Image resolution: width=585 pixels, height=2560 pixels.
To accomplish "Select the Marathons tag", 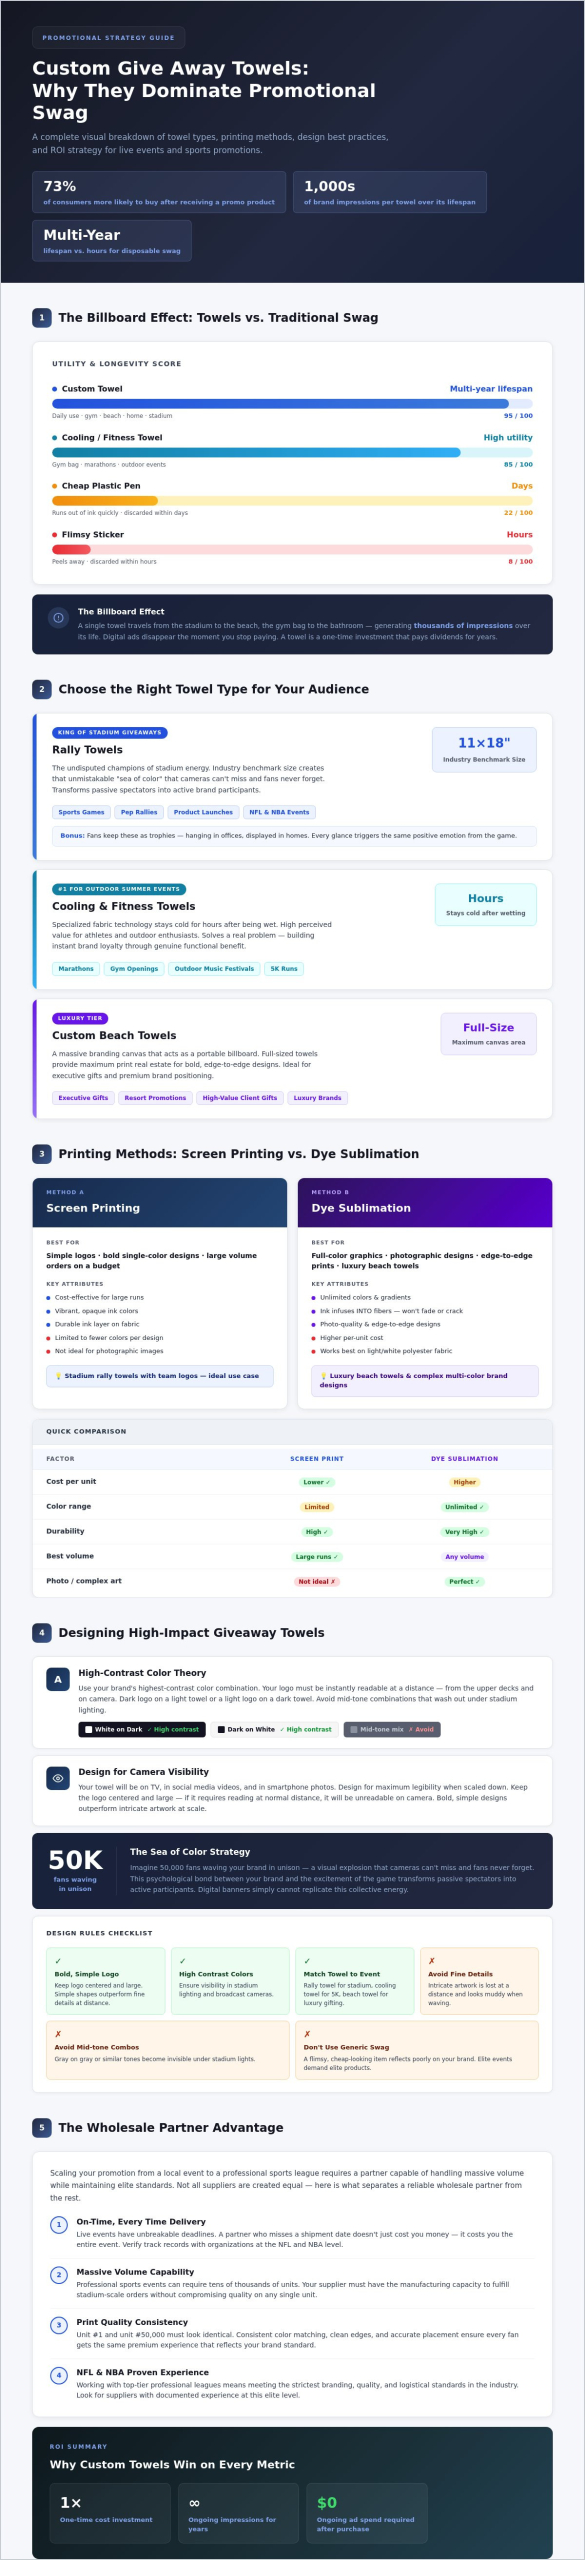I will (76, 968).
